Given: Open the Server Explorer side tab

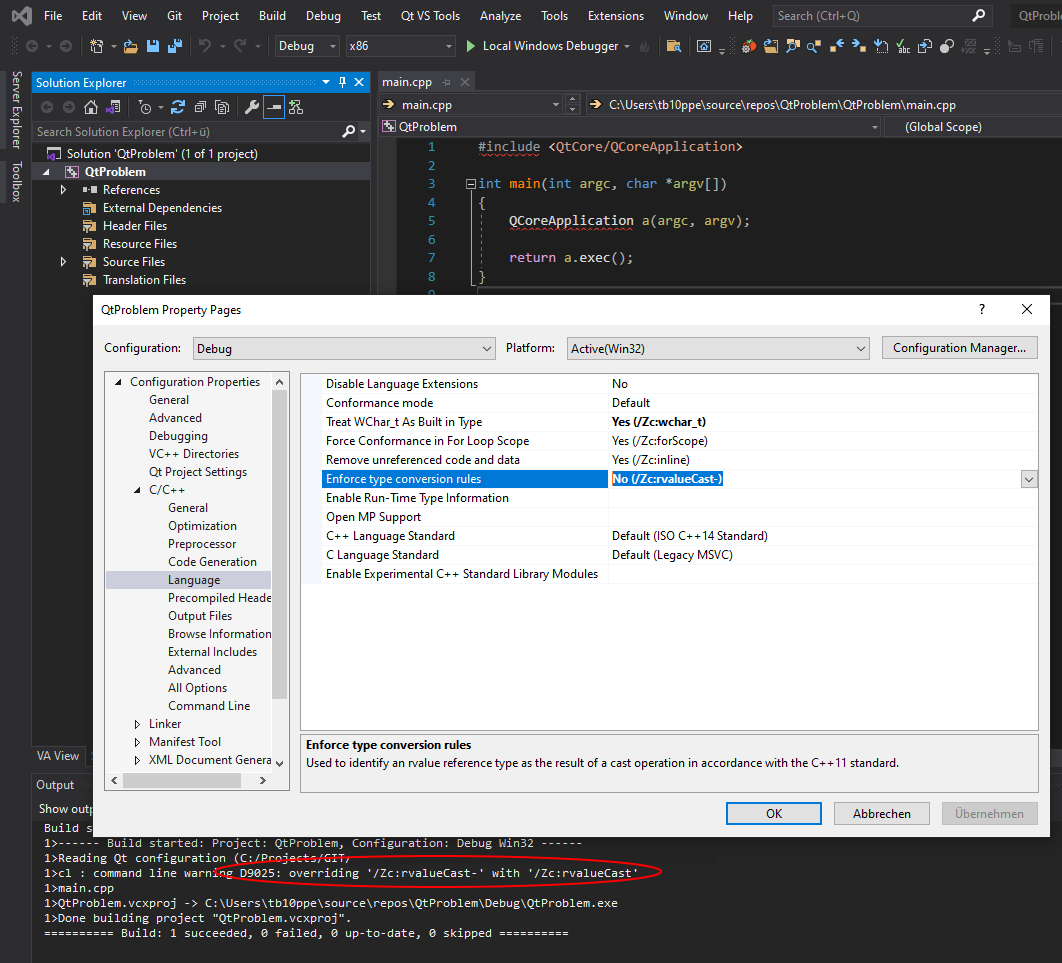Looking at the screenshot, I should point(16,110).
